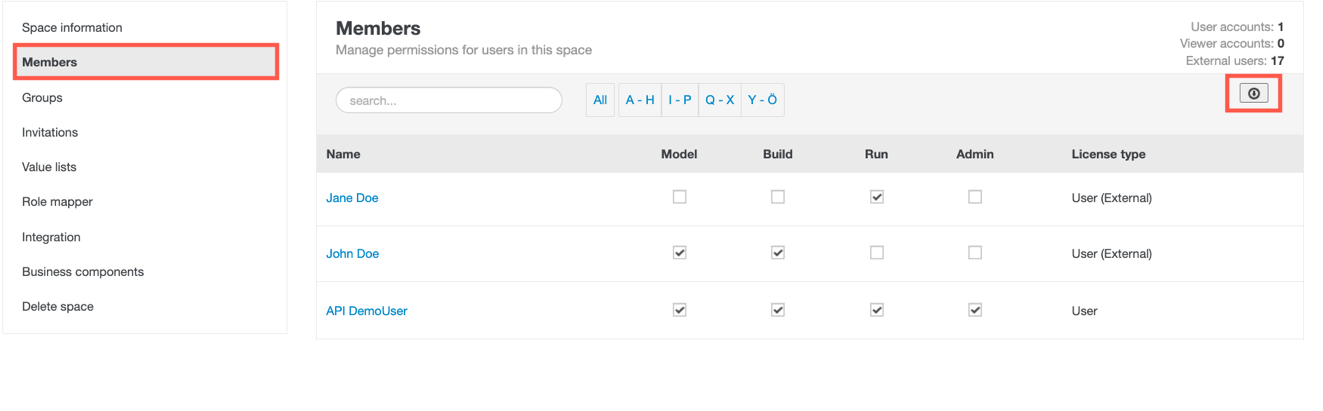Select Groups in the sidebar
This screenshot has height=411, width=1323.
coord(42,98)
